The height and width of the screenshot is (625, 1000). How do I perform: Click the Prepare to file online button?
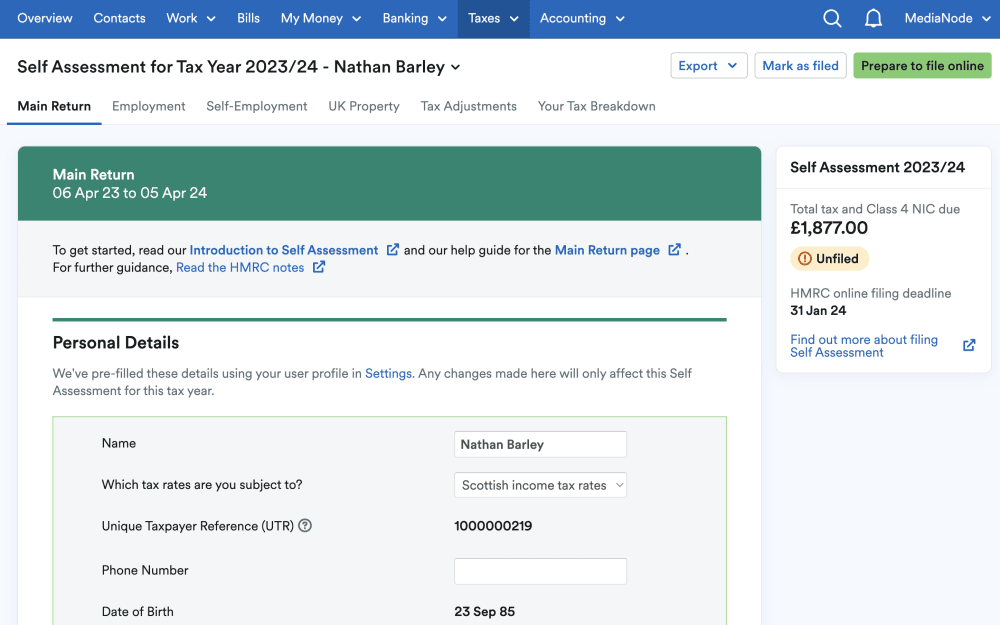click(x=922, y=66)
